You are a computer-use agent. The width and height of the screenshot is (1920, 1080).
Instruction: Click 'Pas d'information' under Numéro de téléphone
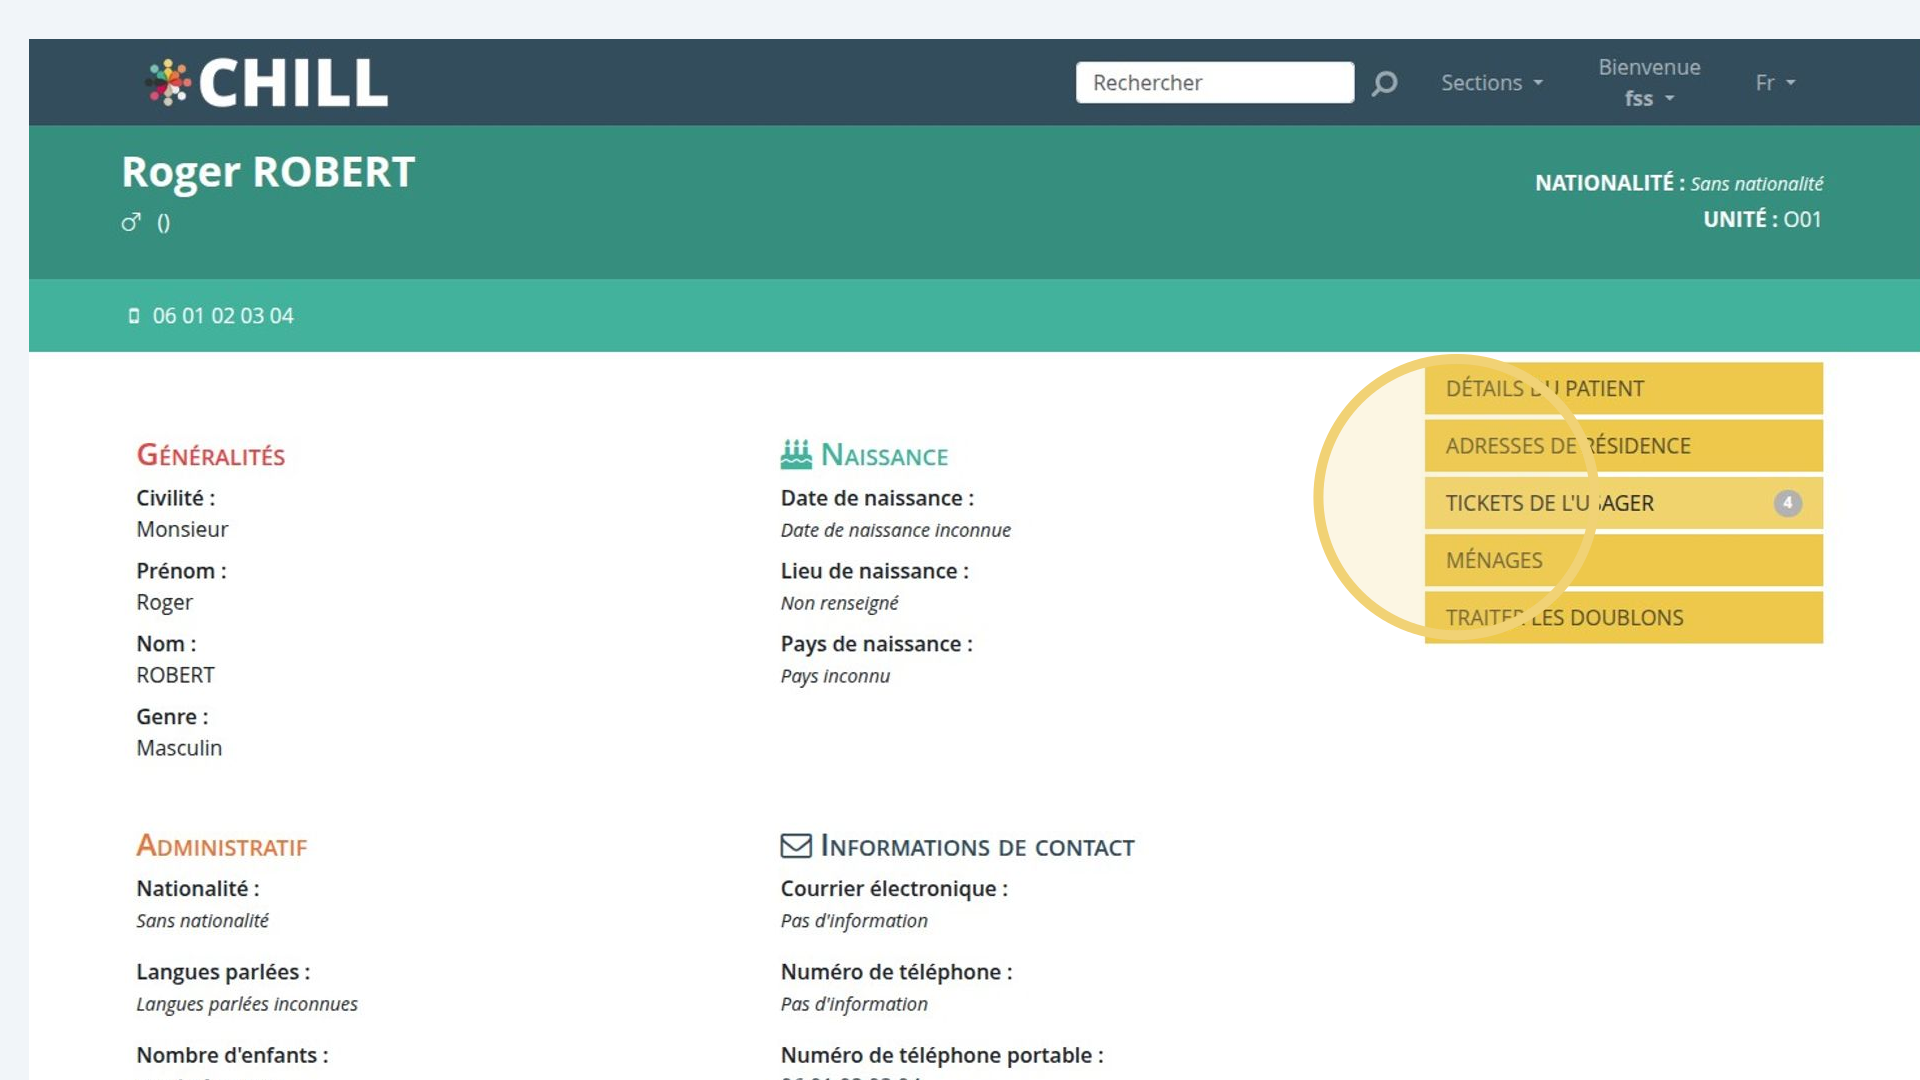pos(854,1004)
